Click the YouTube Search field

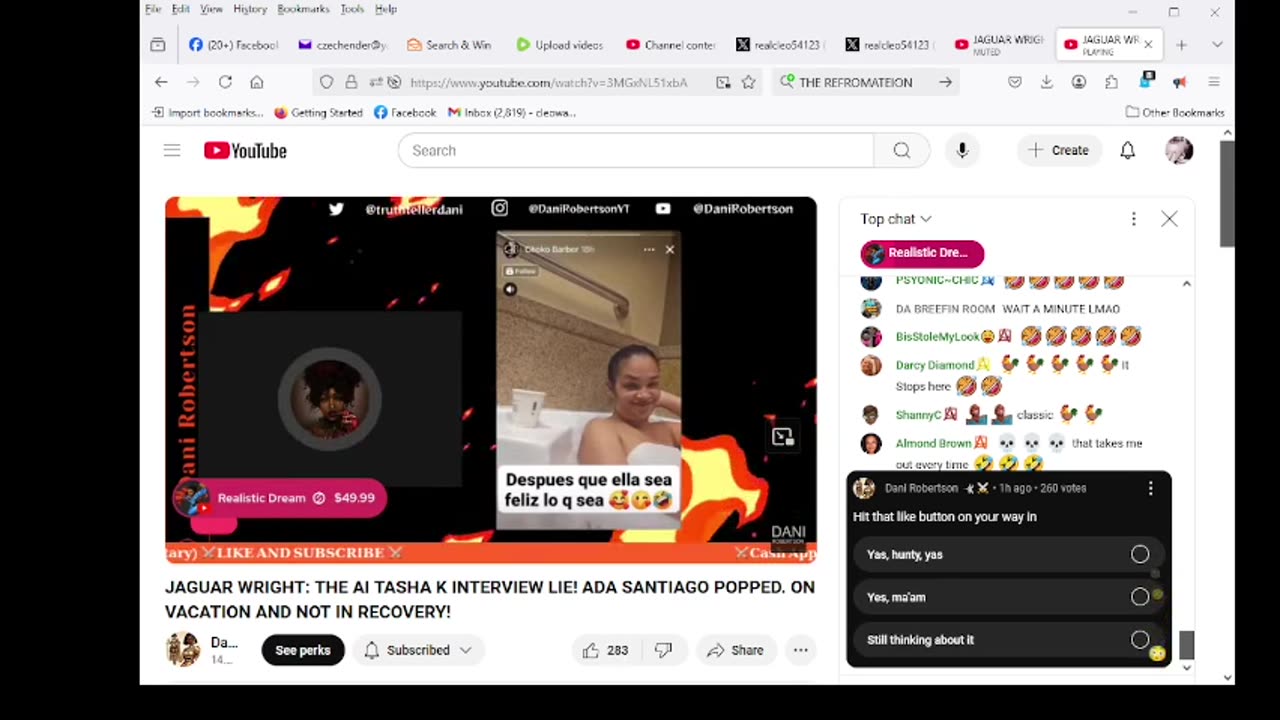point(636,150)
